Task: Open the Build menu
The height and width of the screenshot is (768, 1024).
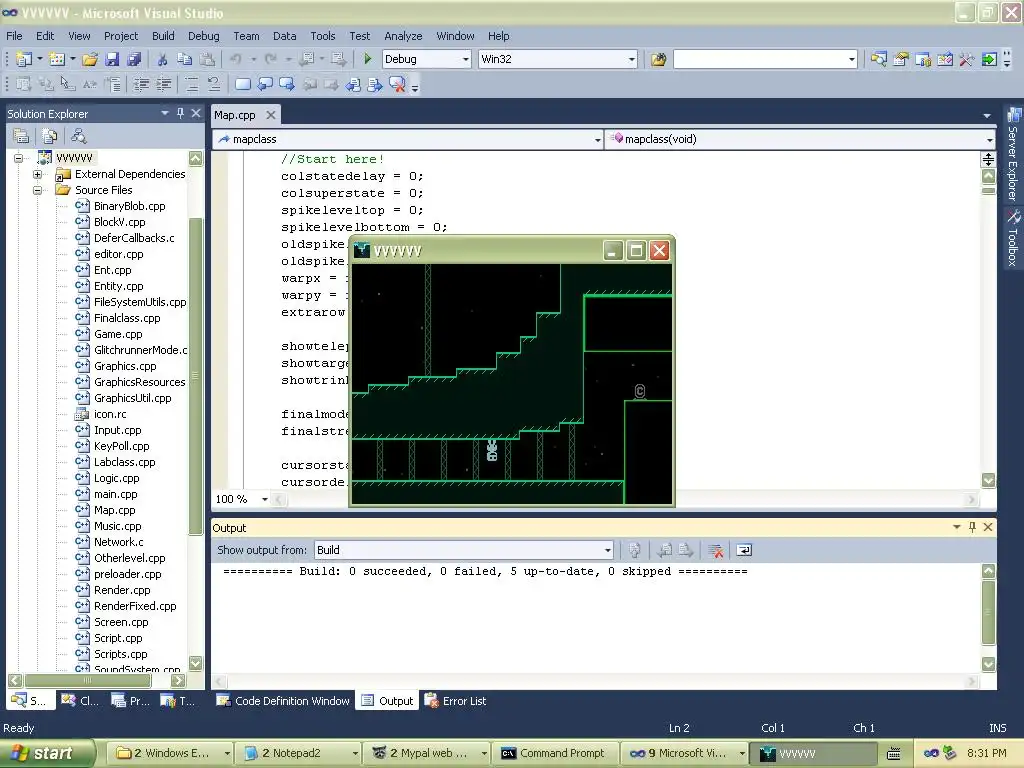Action: pos(163,36)
